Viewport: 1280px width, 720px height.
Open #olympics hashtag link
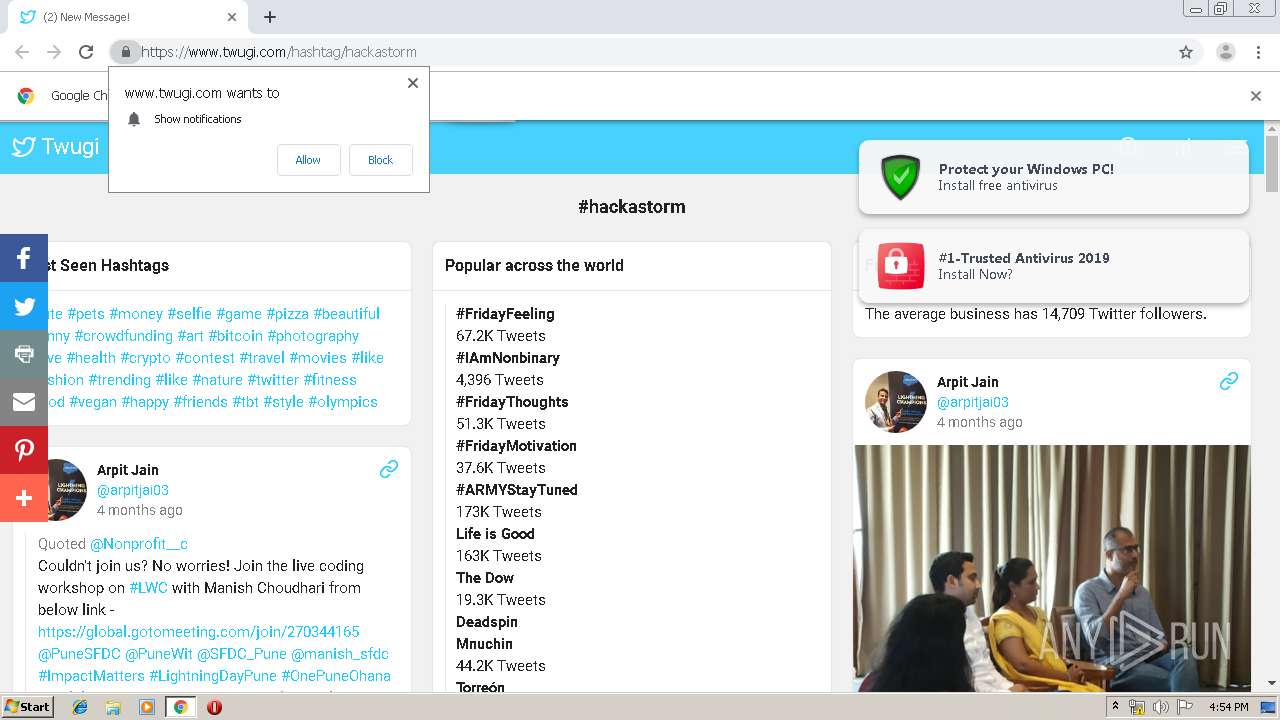tap(343, 402)
